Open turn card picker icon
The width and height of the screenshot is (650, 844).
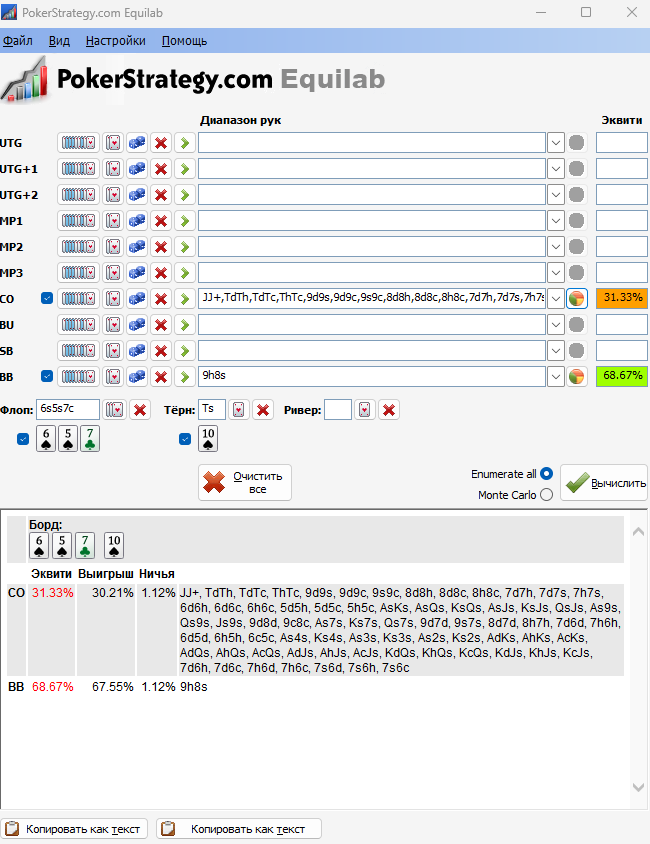pyautogui.click(x=238, y=410)
